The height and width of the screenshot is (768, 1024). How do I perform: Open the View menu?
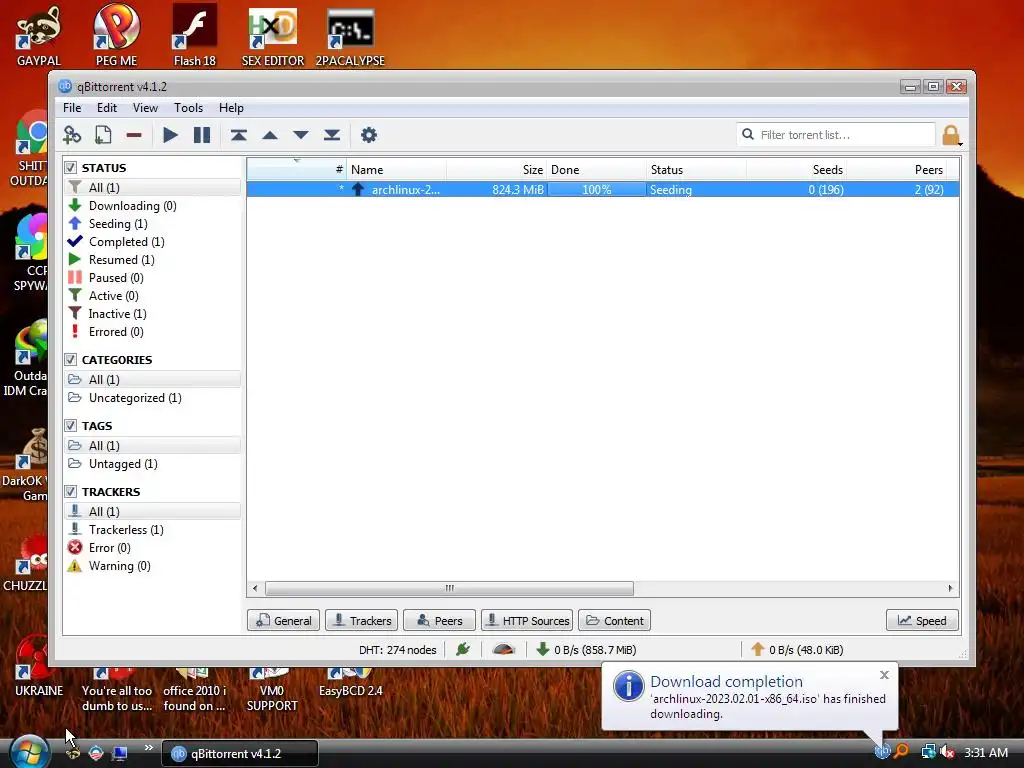tap(145, 108)
